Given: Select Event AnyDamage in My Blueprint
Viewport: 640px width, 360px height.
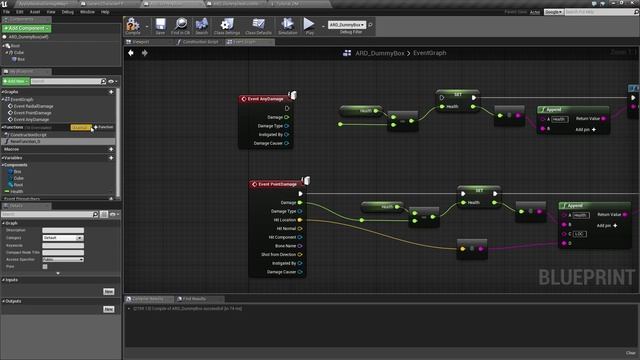Looking at the screenshot, I should tap(31, 120).
